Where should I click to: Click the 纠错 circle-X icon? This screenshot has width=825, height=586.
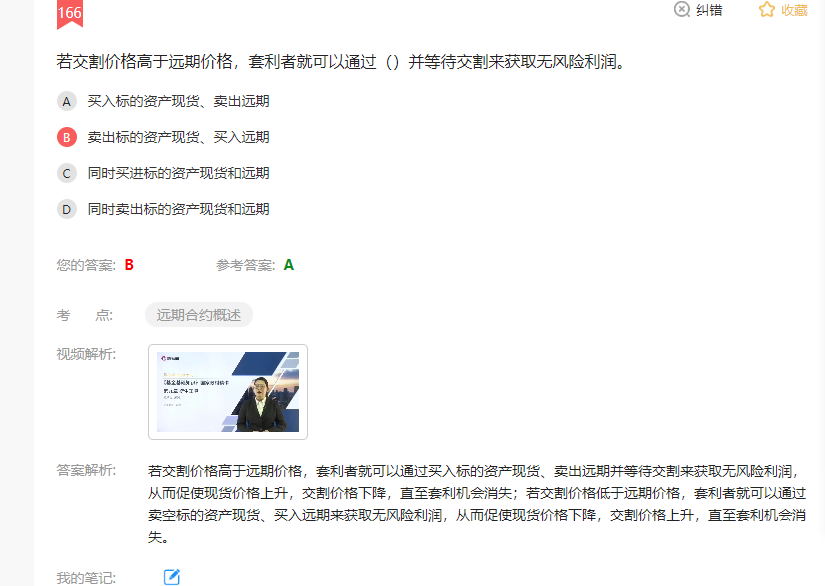pyautogui.click(x=682, y=10)
